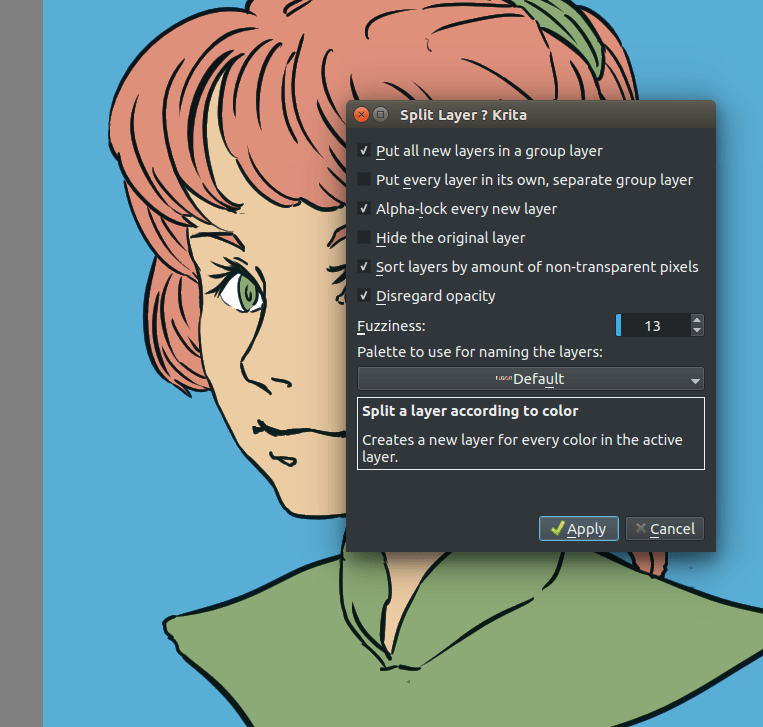Viewport: 763px width, 727px height.
Task: Decrease Fuzziness with the down arrow
Action: 697,331
